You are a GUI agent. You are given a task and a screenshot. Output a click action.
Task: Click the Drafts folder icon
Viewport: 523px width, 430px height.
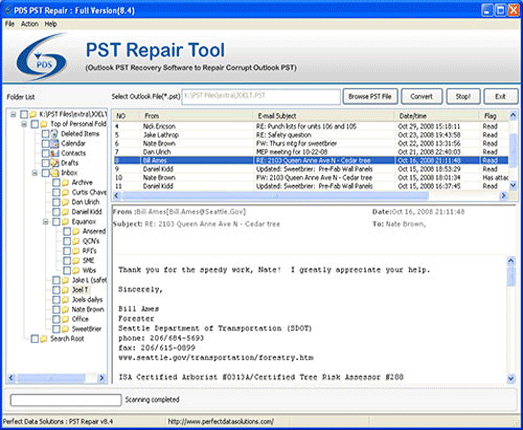(54, 163)
